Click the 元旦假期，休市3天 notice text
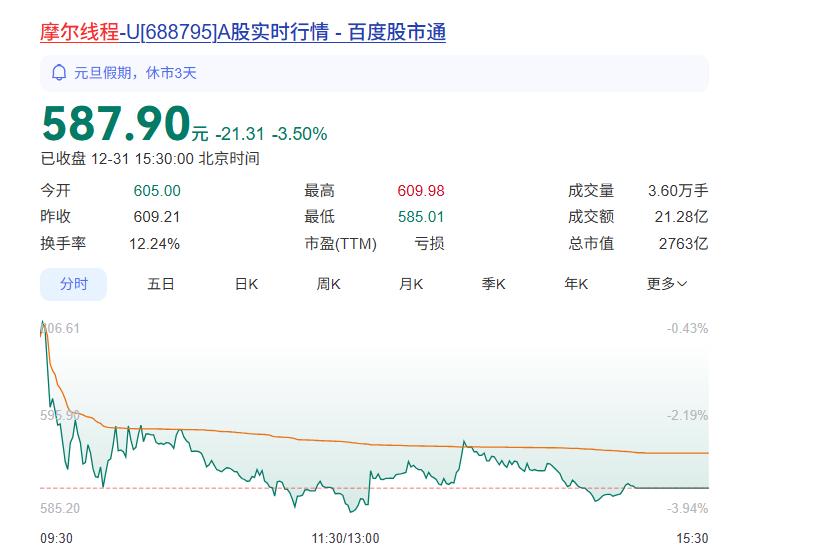Image resolution: width=824 pixels, height=558 pixels. [x=135, y=73]
